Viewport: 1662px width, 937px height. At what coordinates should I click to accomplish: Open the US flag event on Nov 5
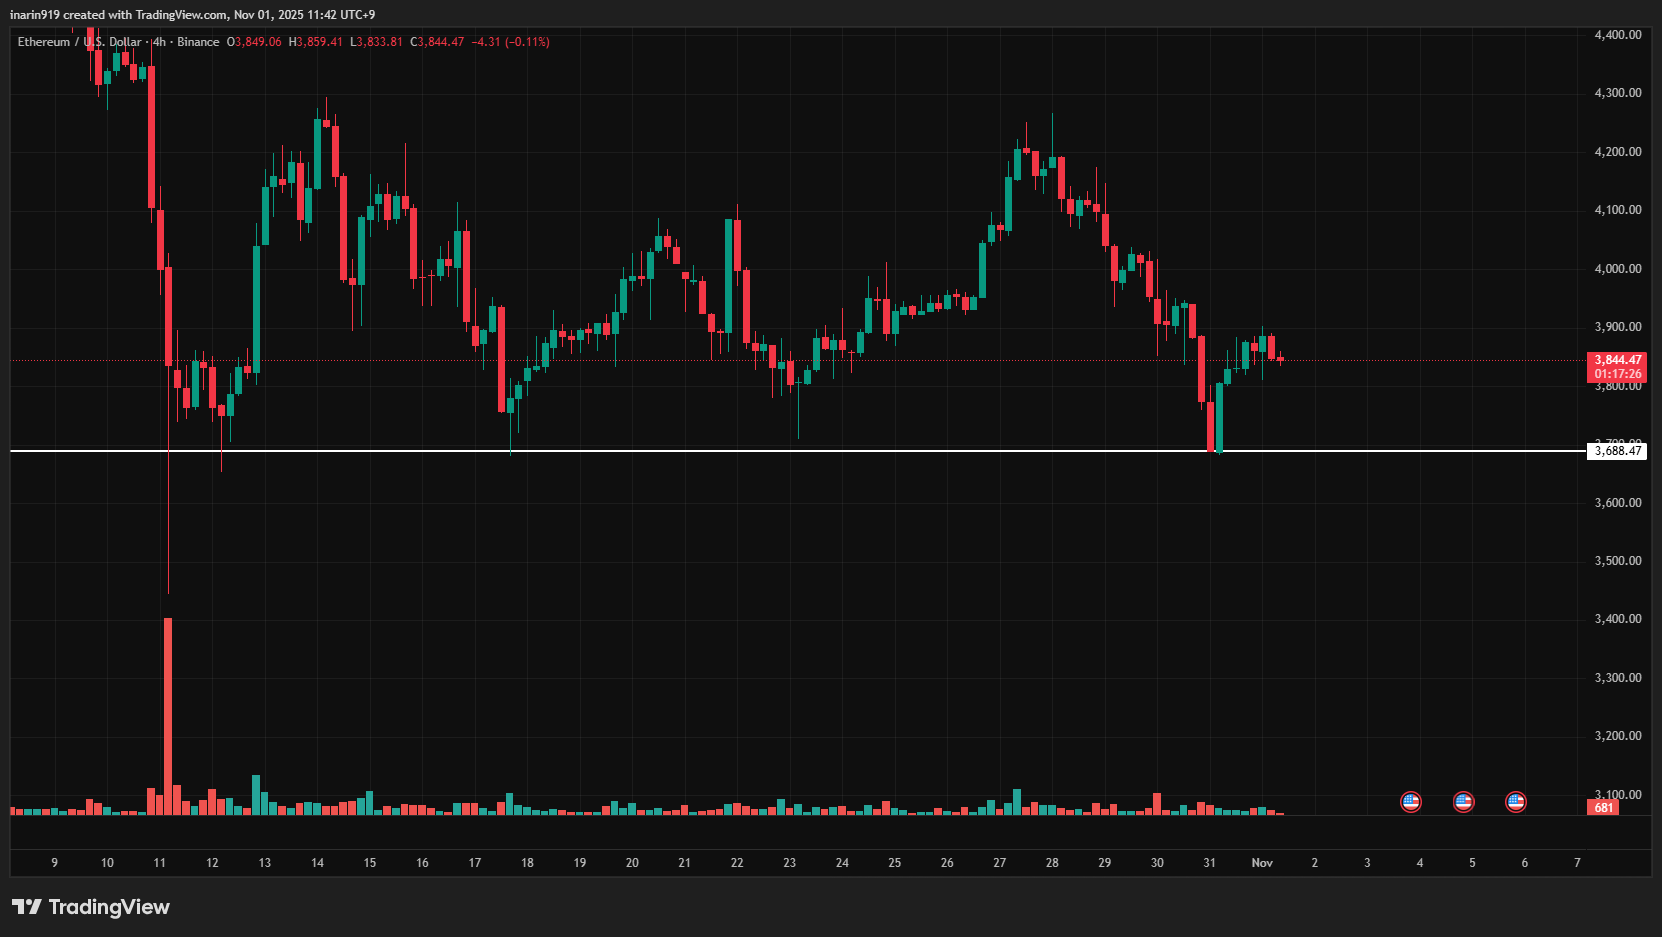point(1463,801)
